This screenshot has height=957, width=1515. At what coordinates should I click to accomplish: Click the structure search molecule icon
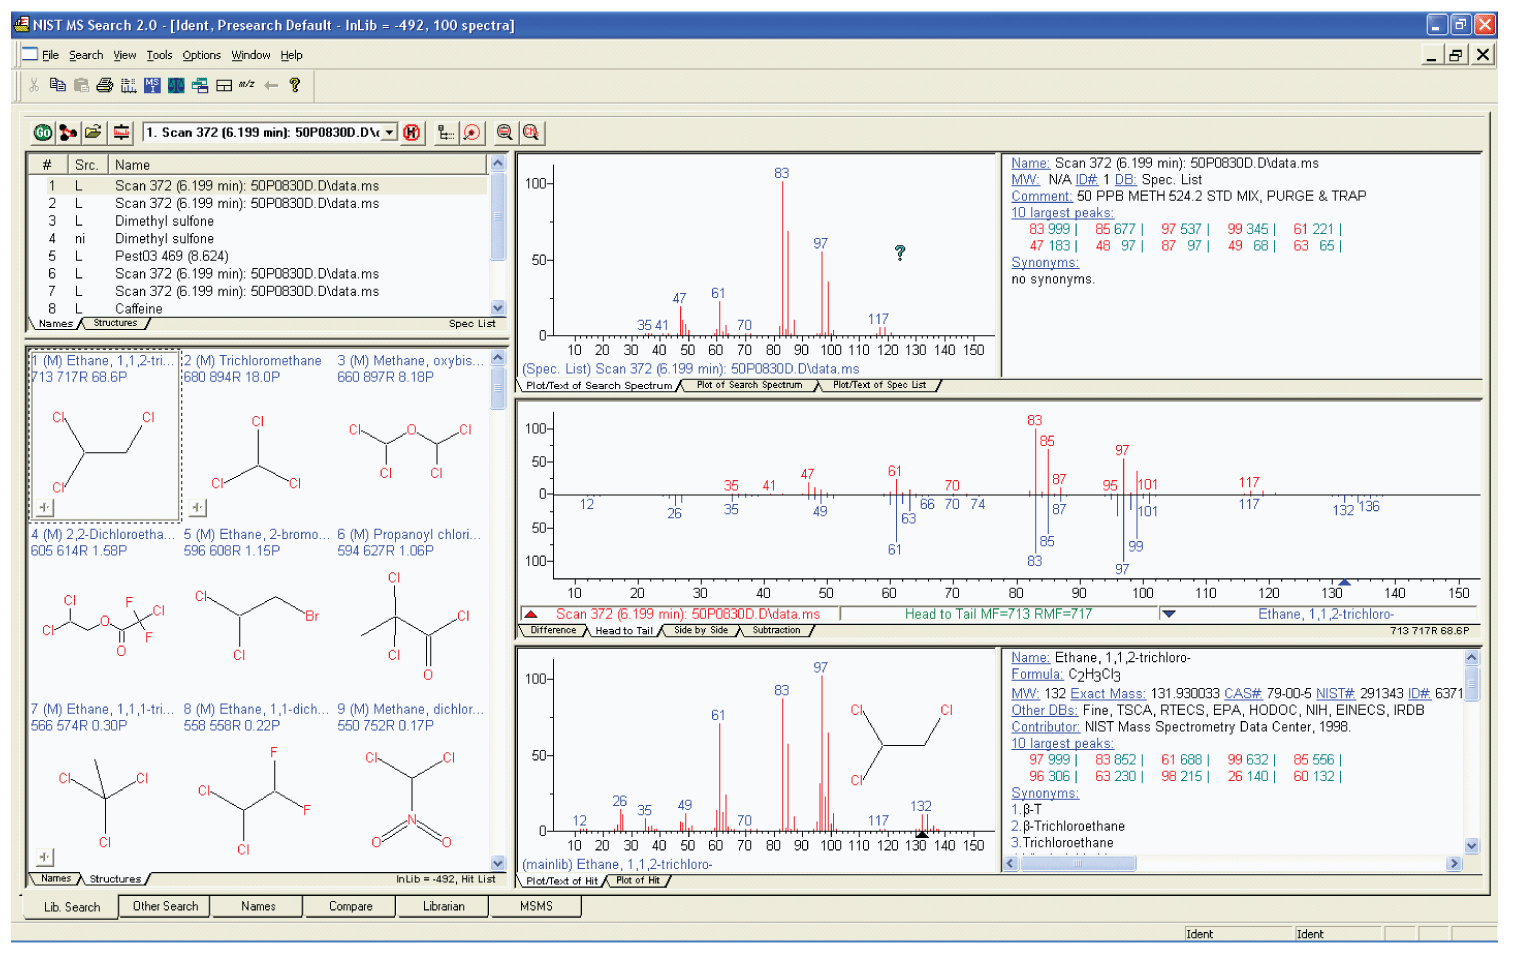click(x=68, y=132)
